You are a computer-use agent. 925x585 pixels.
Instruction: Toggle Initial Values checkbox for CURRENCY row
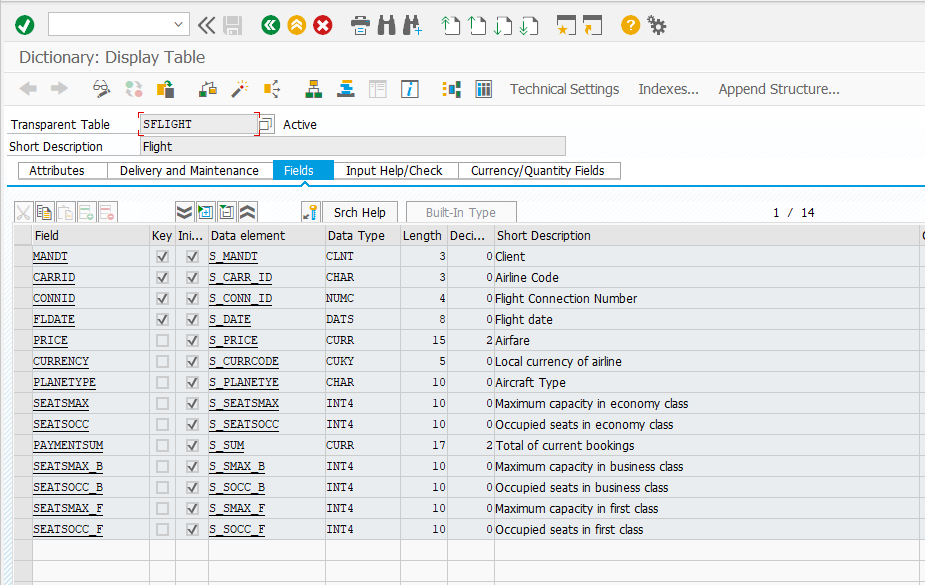pyautogui.click(x=192, y=362)
